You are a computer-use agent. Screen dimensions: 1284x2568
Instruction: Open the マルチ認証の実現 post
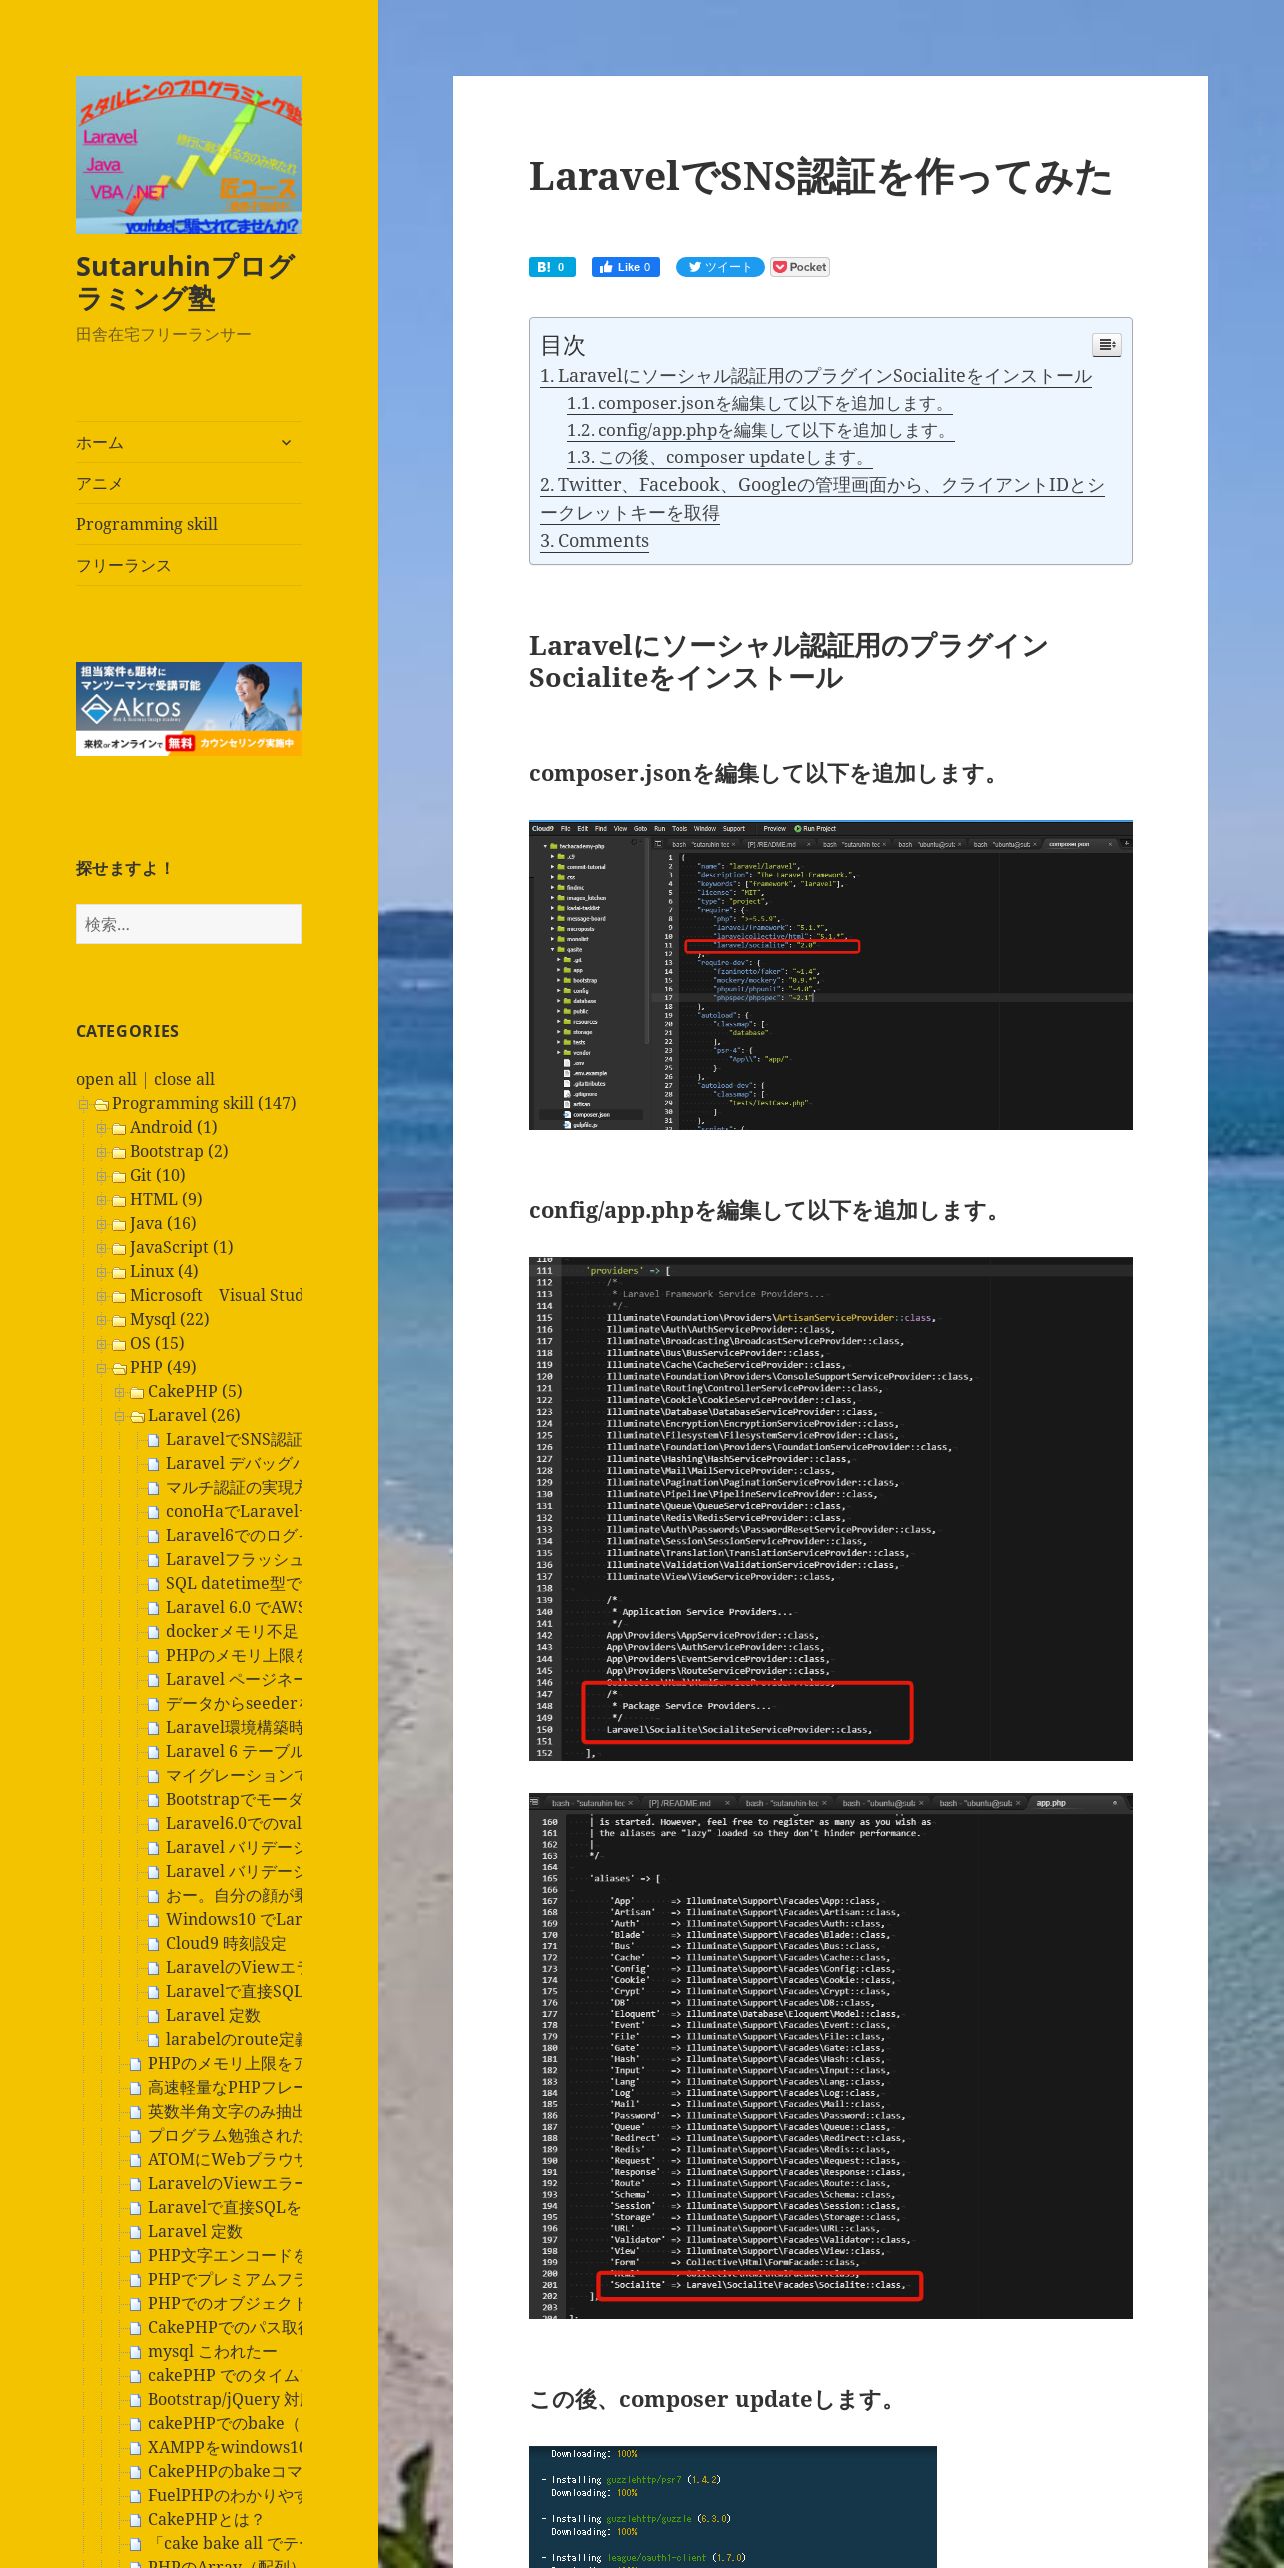pyautogui.click(x=233, y=1488)
